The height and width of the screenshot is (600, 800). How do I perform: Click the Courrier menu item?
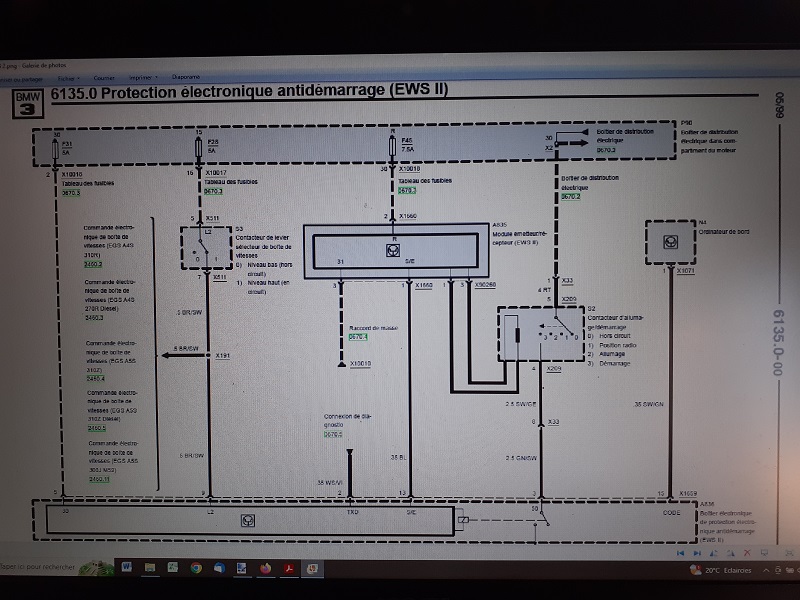point(104,78)
